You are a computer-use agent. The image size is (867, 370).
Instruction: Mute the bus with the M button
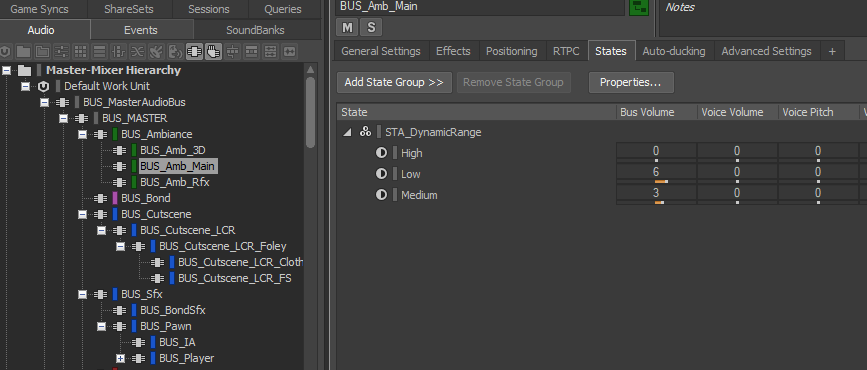pos(347,27)
